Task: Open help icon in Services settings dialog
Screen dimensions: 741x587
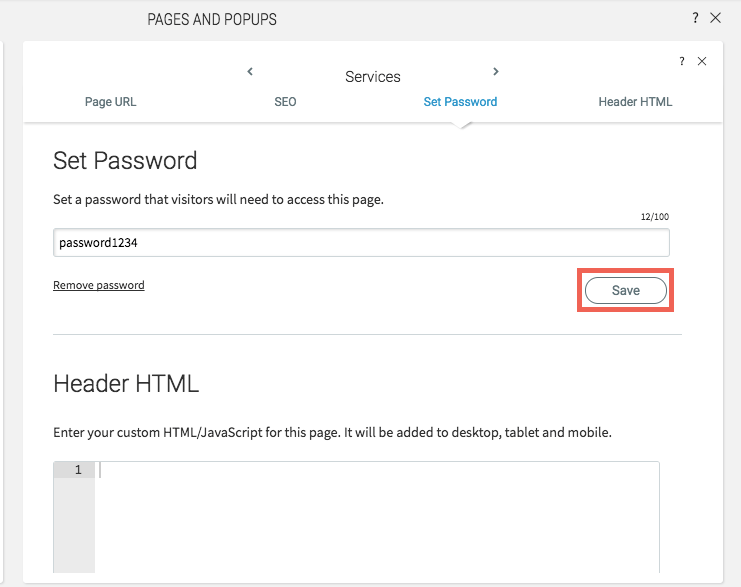Action: 681,61
